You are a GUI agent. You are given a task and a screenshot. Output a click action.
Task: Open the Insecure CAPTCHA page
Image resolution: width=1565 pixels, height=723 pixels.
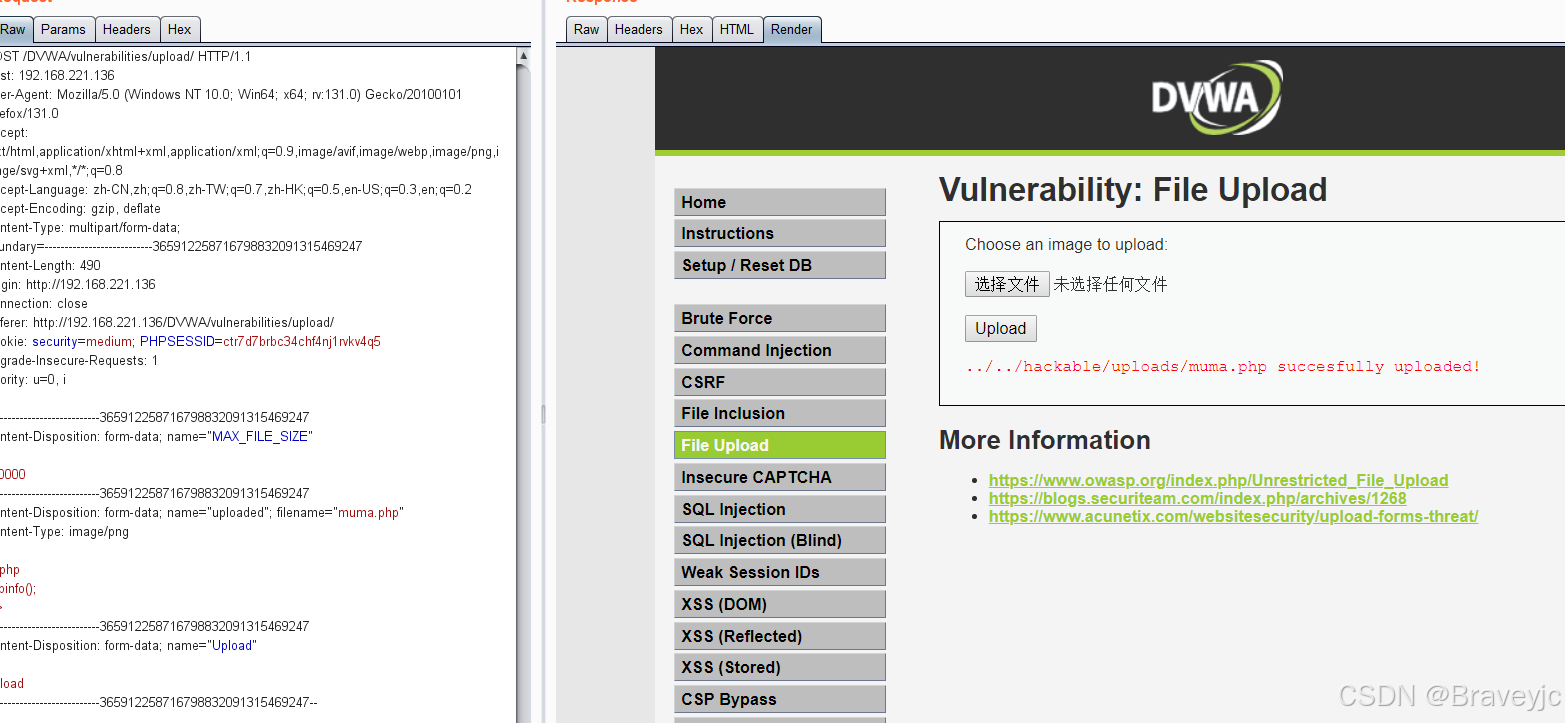(x=780, y=477)
